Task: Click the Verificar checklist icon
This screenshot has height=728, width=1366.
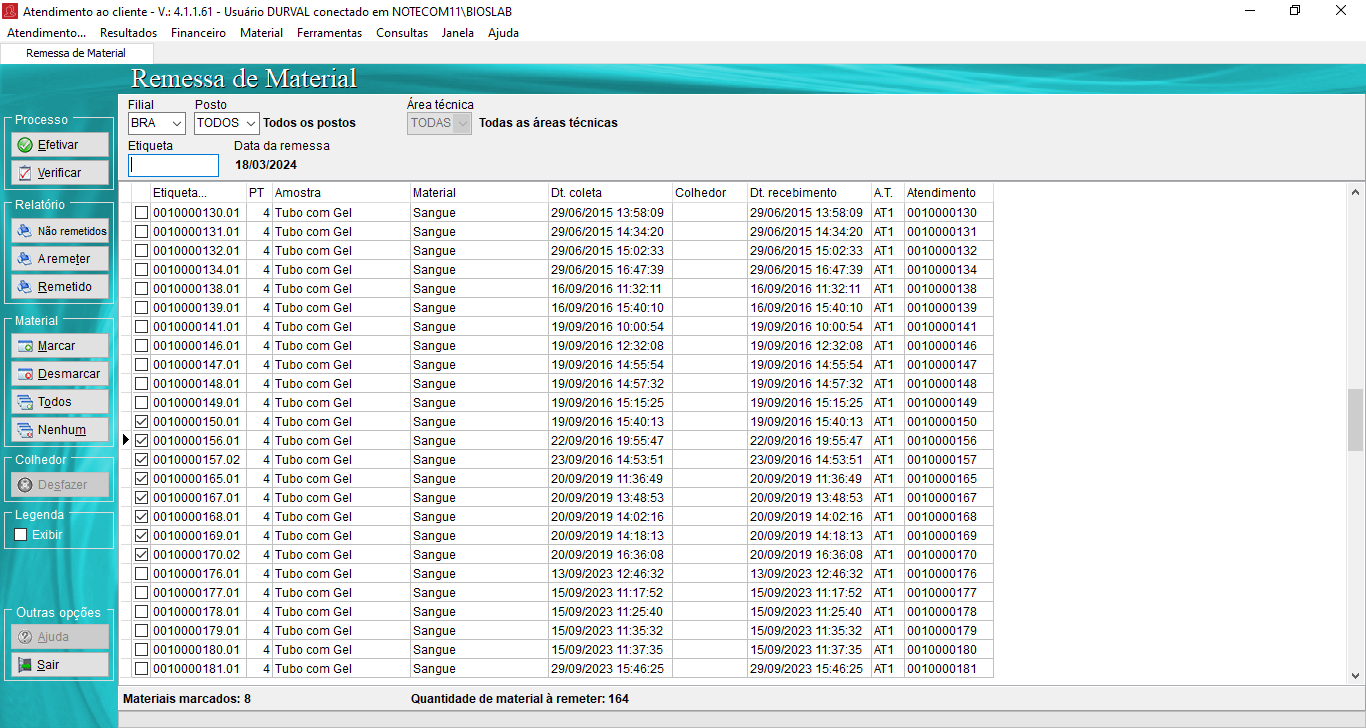Action: [25, 173]
